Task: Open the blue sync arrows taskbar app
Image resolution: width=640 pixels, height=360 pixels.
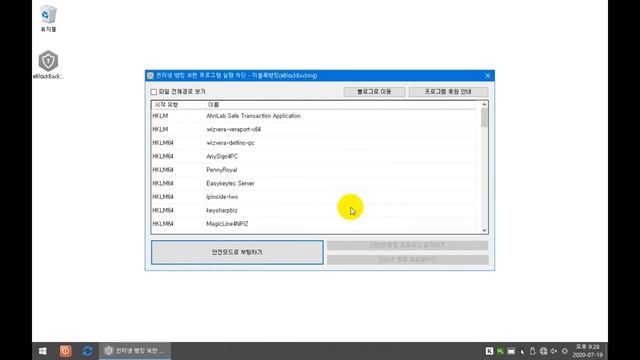Action: click(x=87, y=351)
